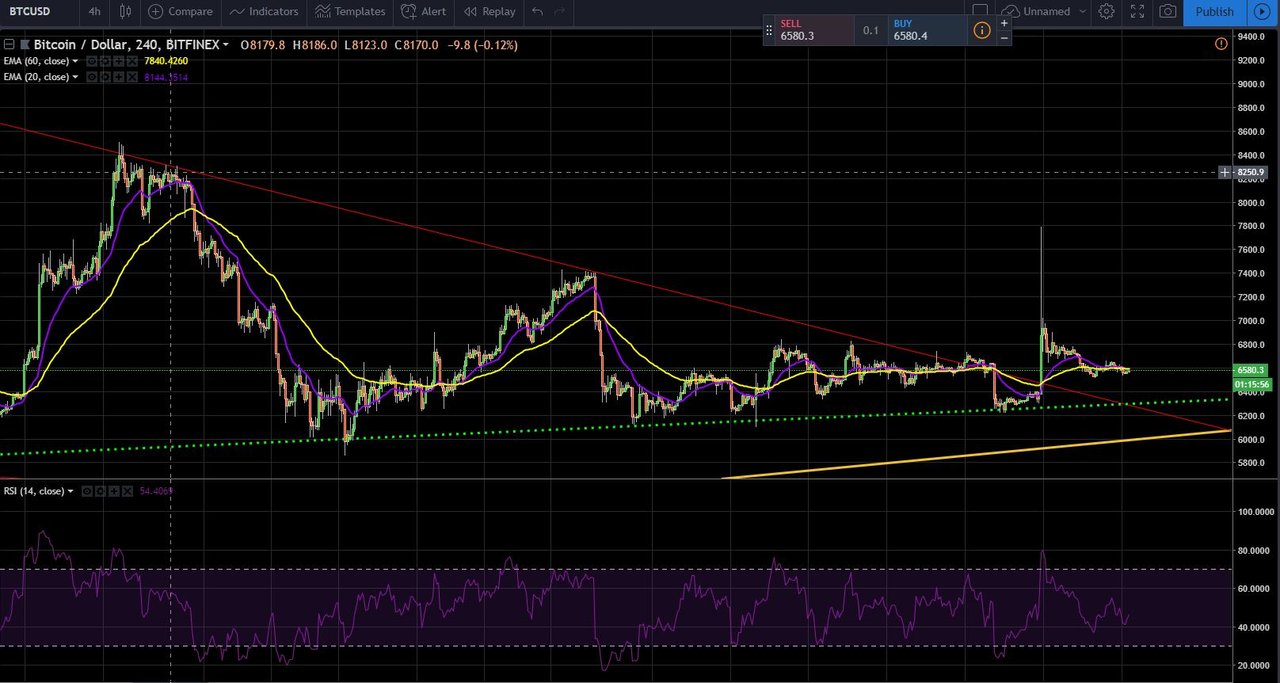Click the blue Publish button
1280x683 pixels.
tap(1214, 11)
